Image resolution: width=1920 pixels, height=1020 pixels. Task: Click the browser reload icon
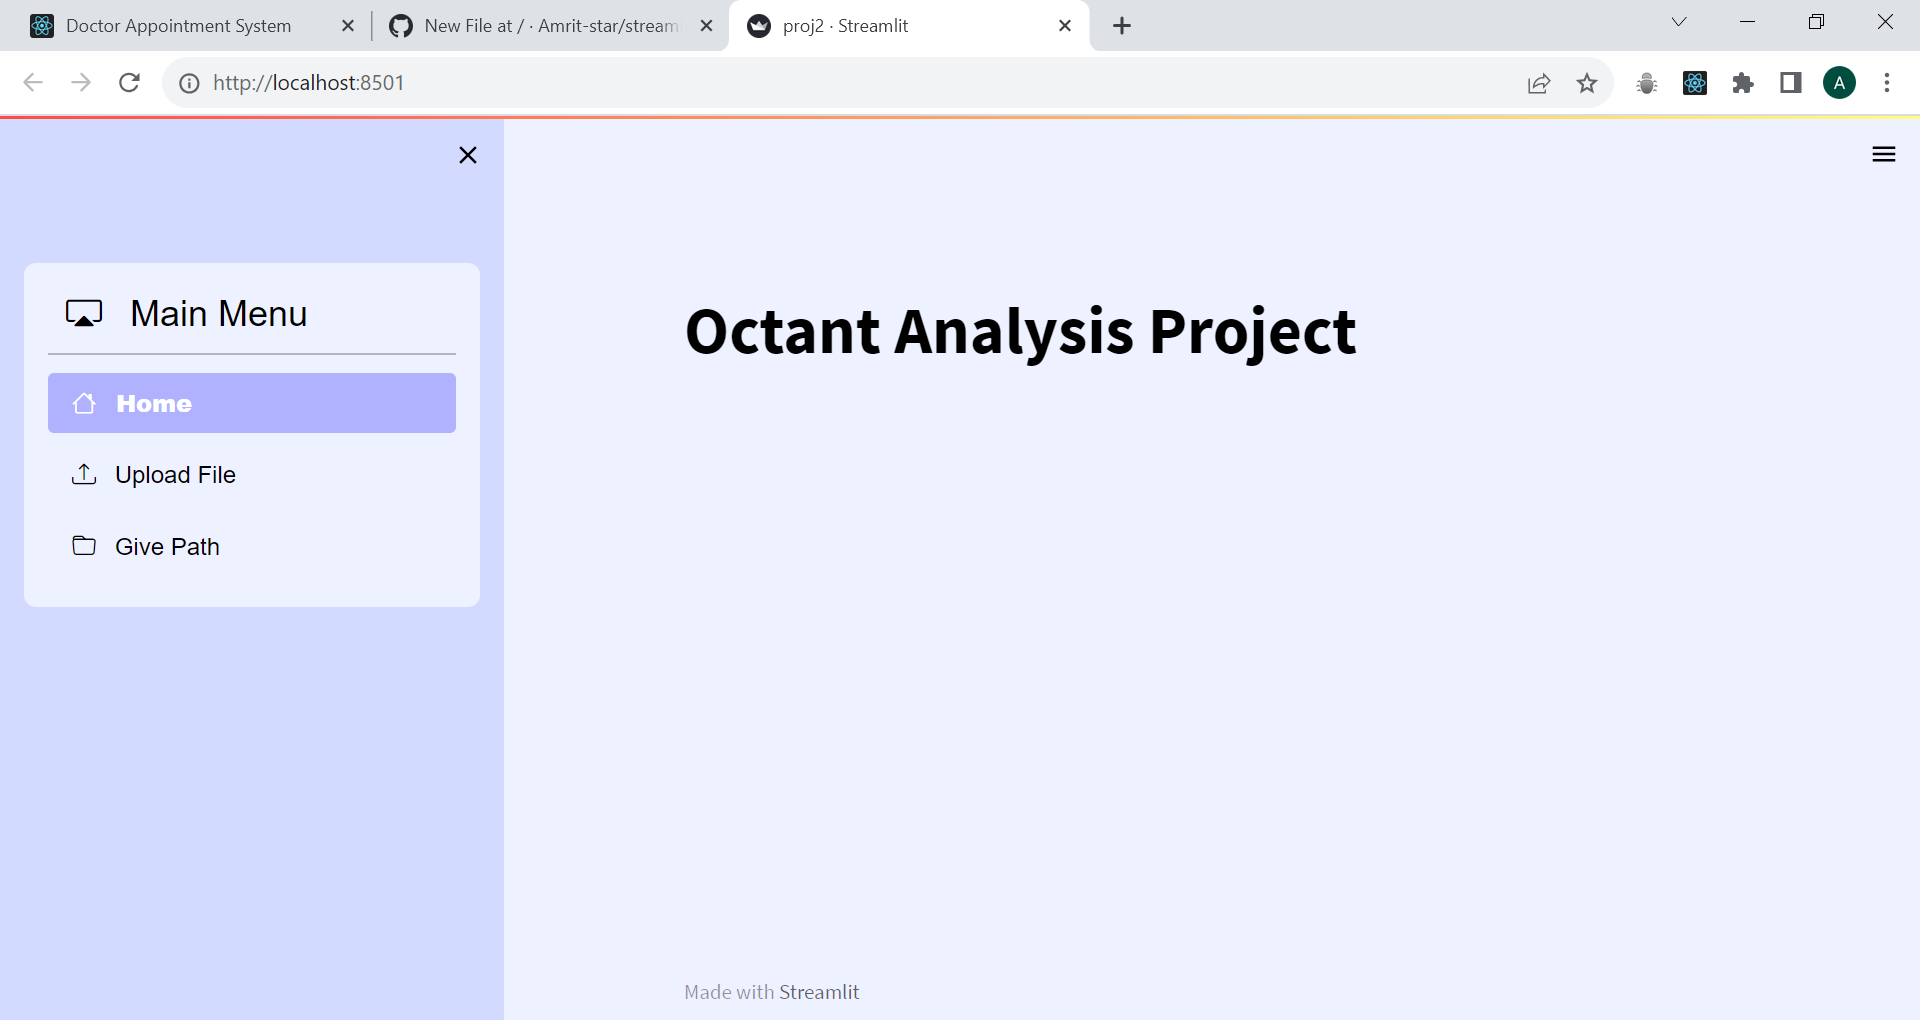tap(130, 83)
